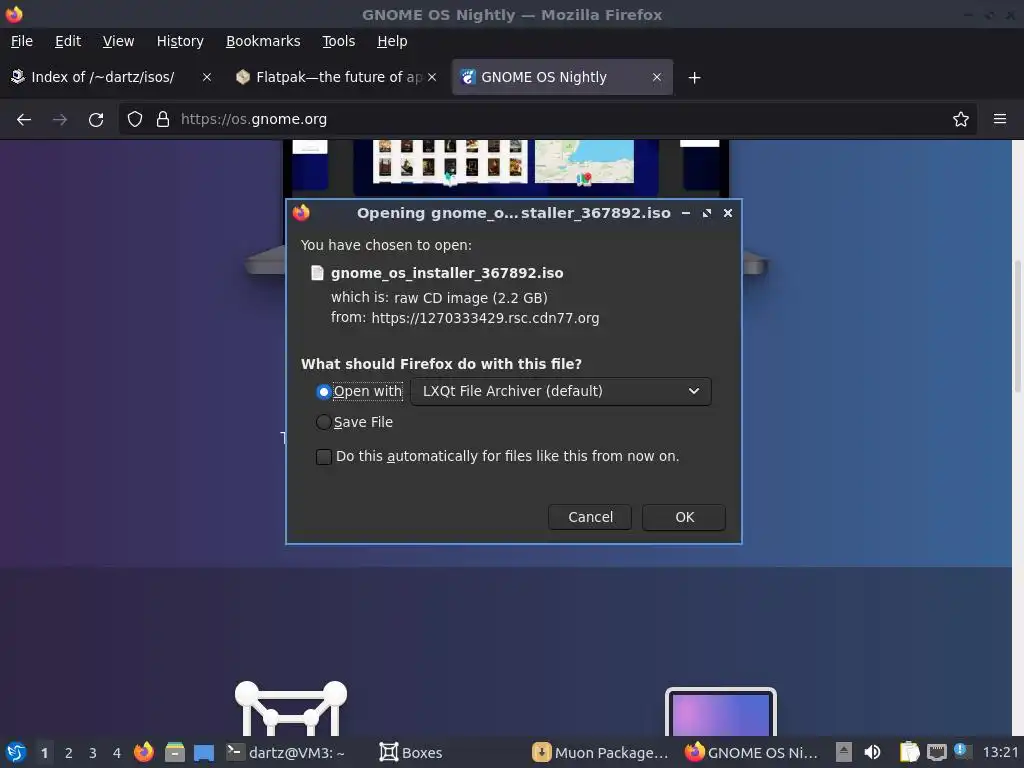Open the Bookmarks menu
Viewport: 1024px width, 768px height.
click(x=263, y=41)
